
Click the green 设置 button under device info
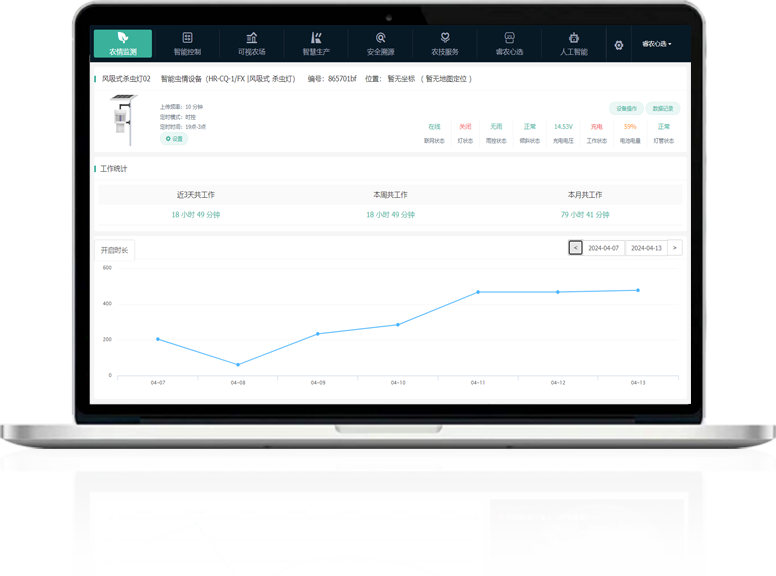174,139
